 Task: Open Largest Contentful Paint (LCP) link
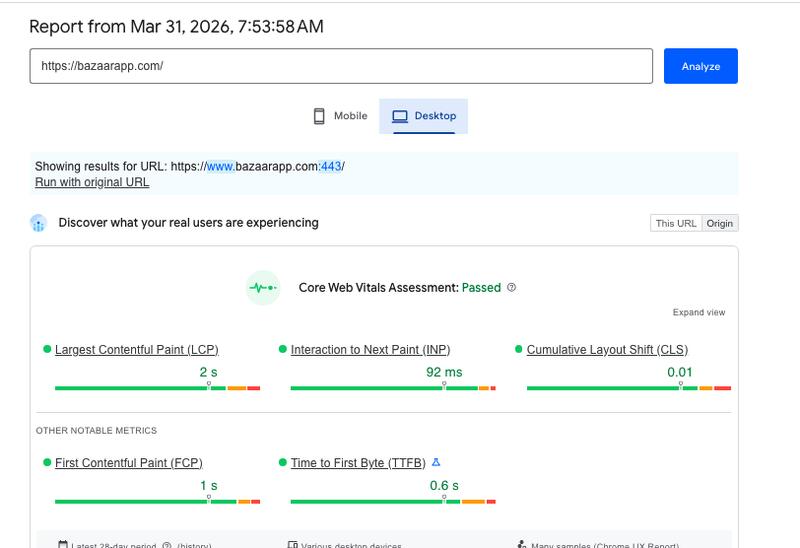(x=137, y=350)
